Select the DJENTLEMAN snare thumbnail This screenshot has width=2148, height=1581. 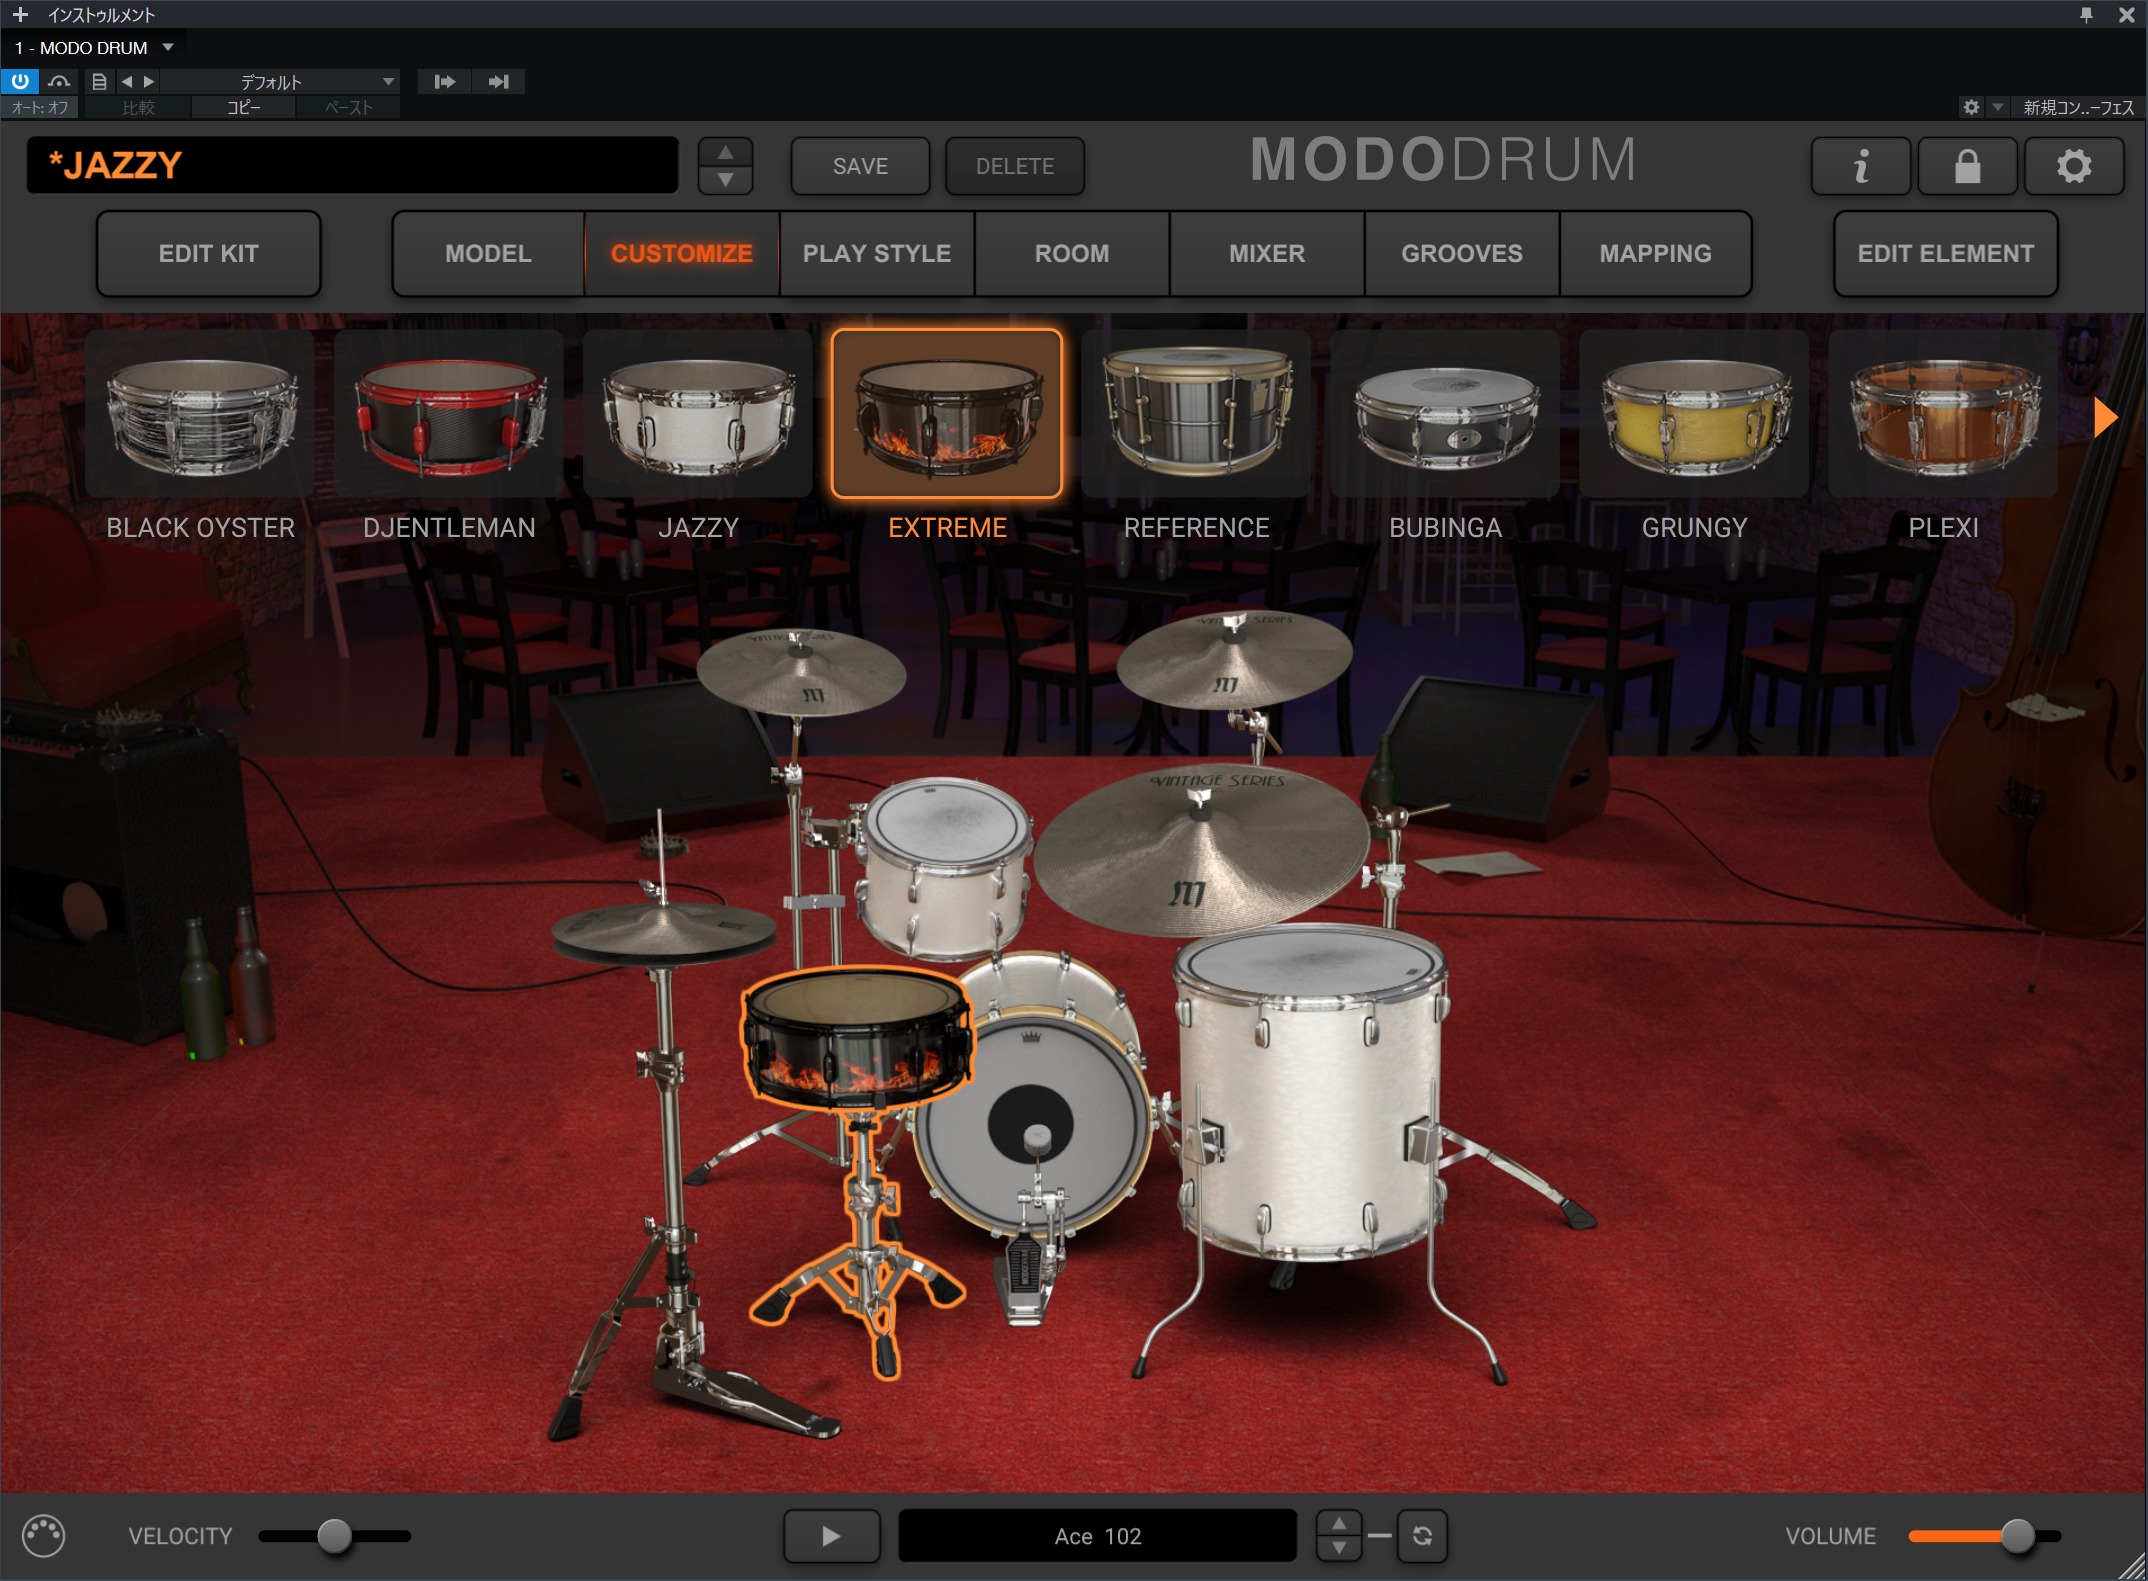(449, 413)
